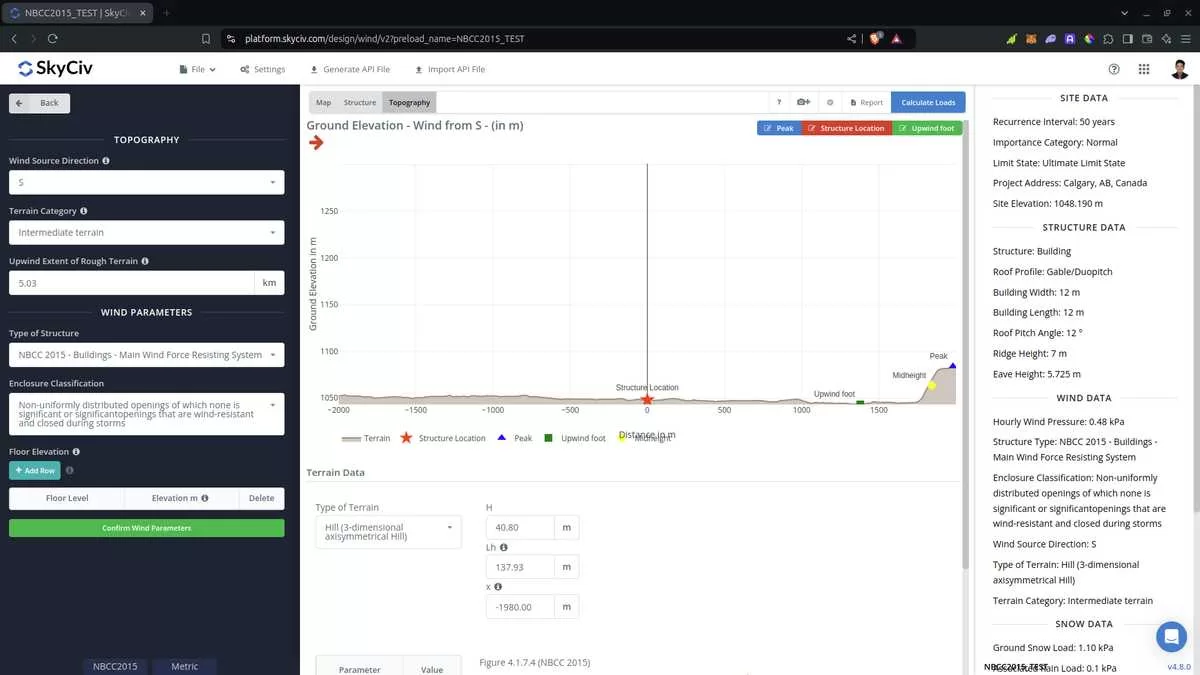Image resolution: width=1200 pixels, height=675 pixels.
Task: Open the Type of Terrain dropdown
Action: [x=388, y=532]
